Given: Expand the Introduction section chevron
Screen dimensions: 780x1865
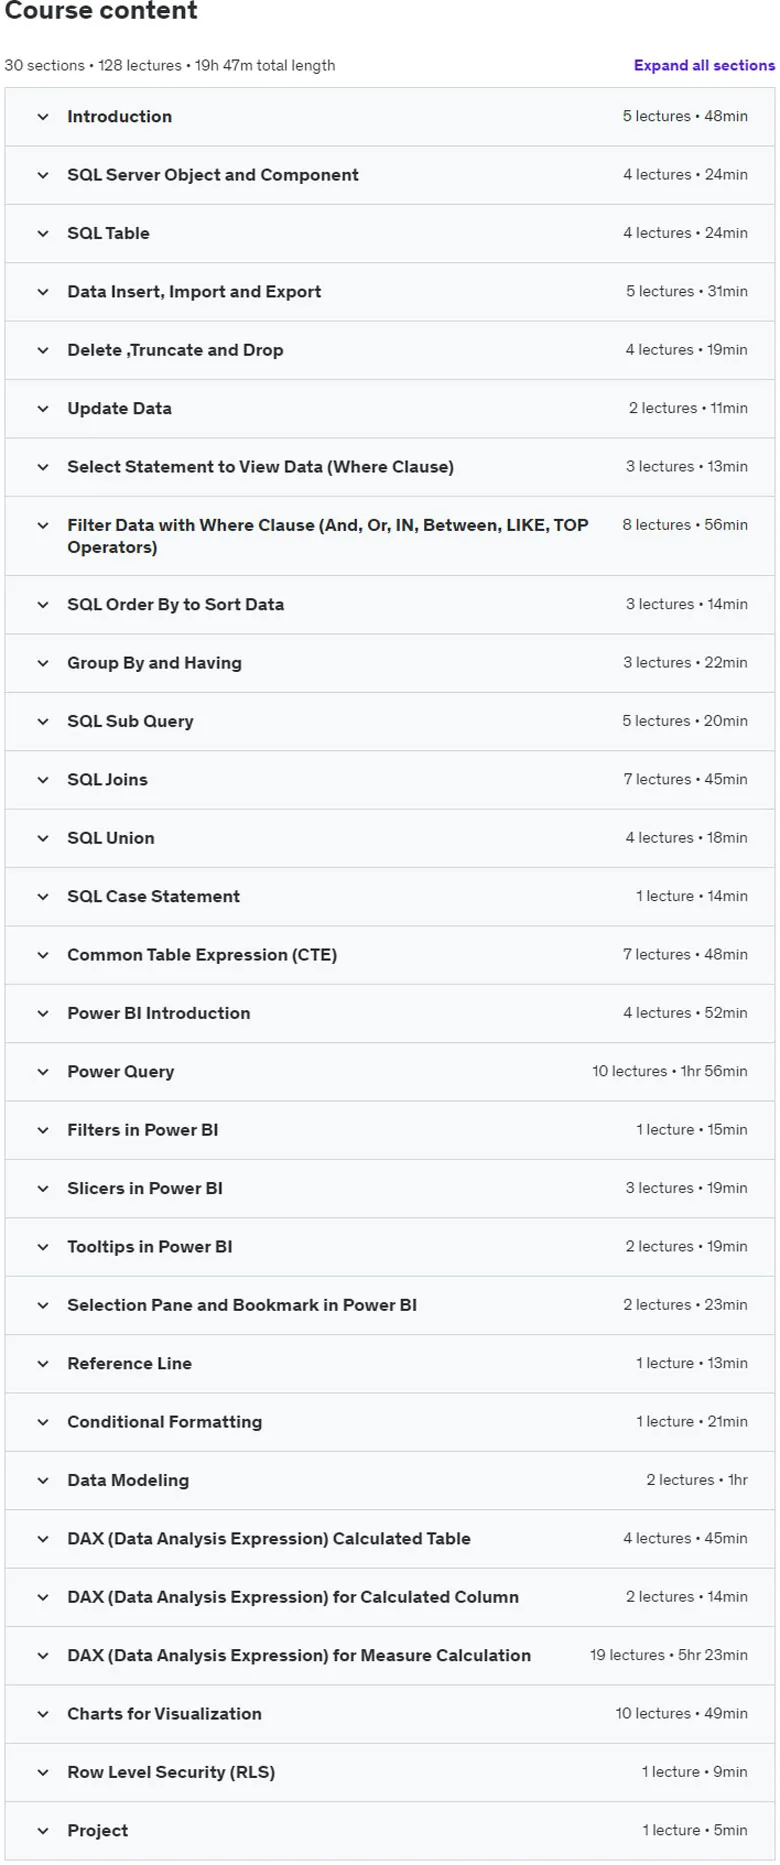Looking at the screenshot, I should (43, 117).
